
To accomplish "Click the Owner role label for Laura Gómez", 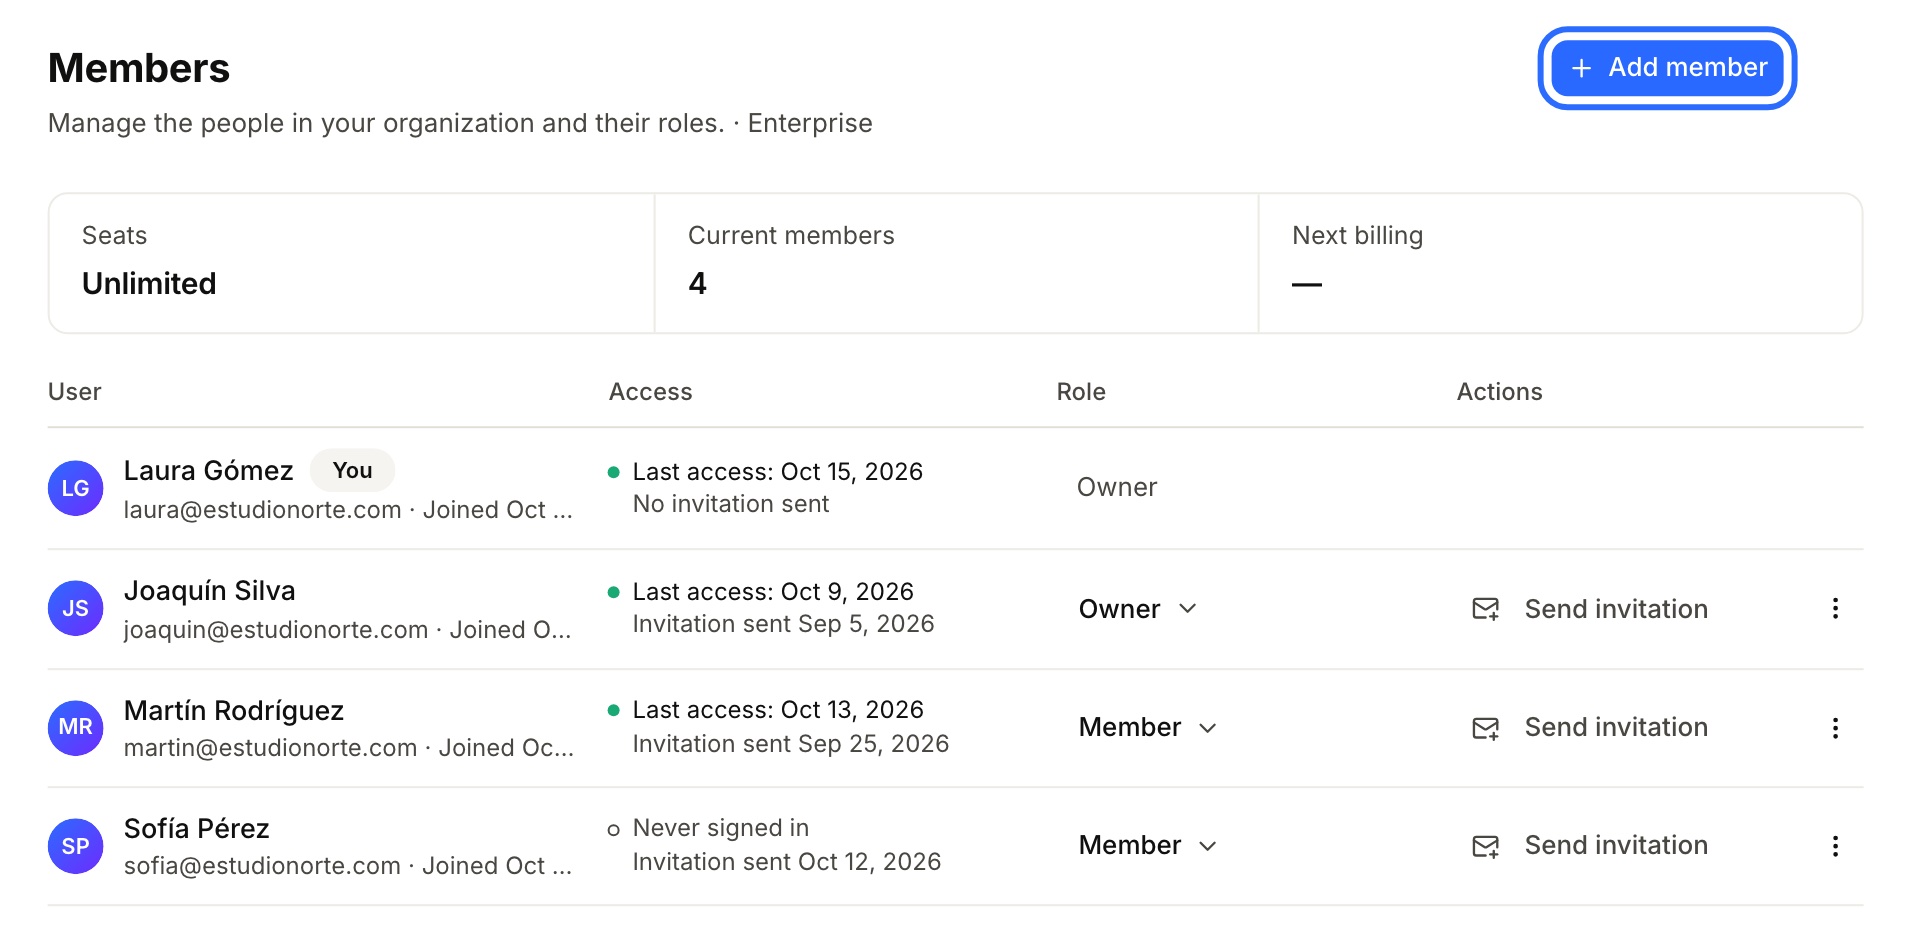I will click(x=1117, y=488).
